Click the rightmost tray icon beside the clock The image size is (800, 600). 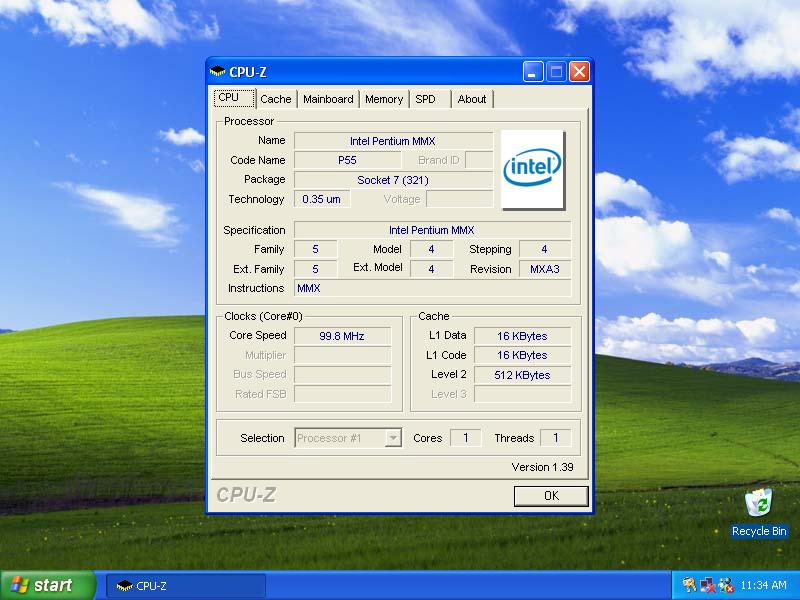point(725,585)
